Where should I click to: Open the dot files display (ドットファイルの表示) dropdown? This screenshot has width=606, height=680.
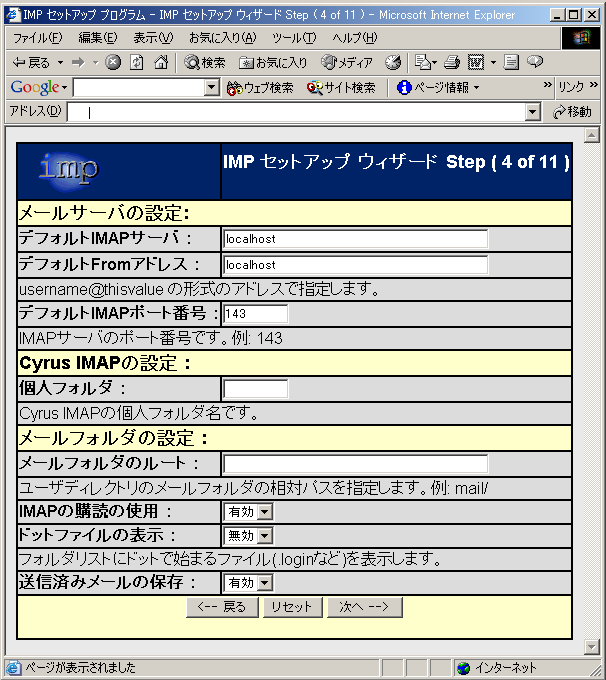pos(265,536)
